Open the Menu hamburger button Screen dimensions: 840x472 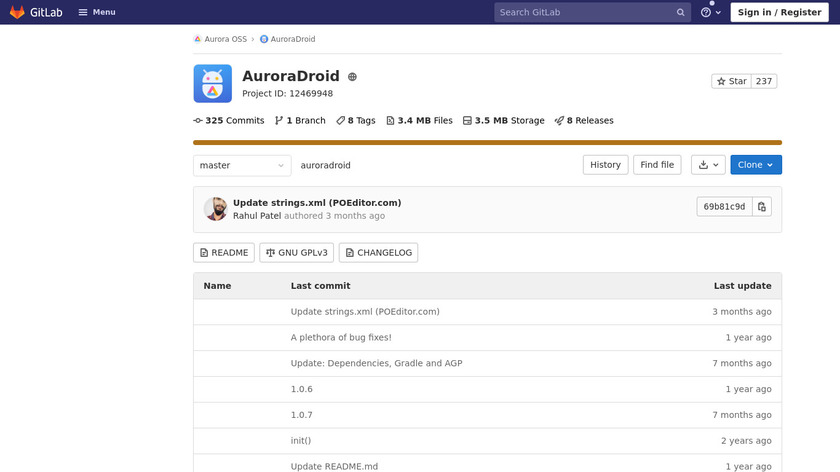[x=97, y=12]
